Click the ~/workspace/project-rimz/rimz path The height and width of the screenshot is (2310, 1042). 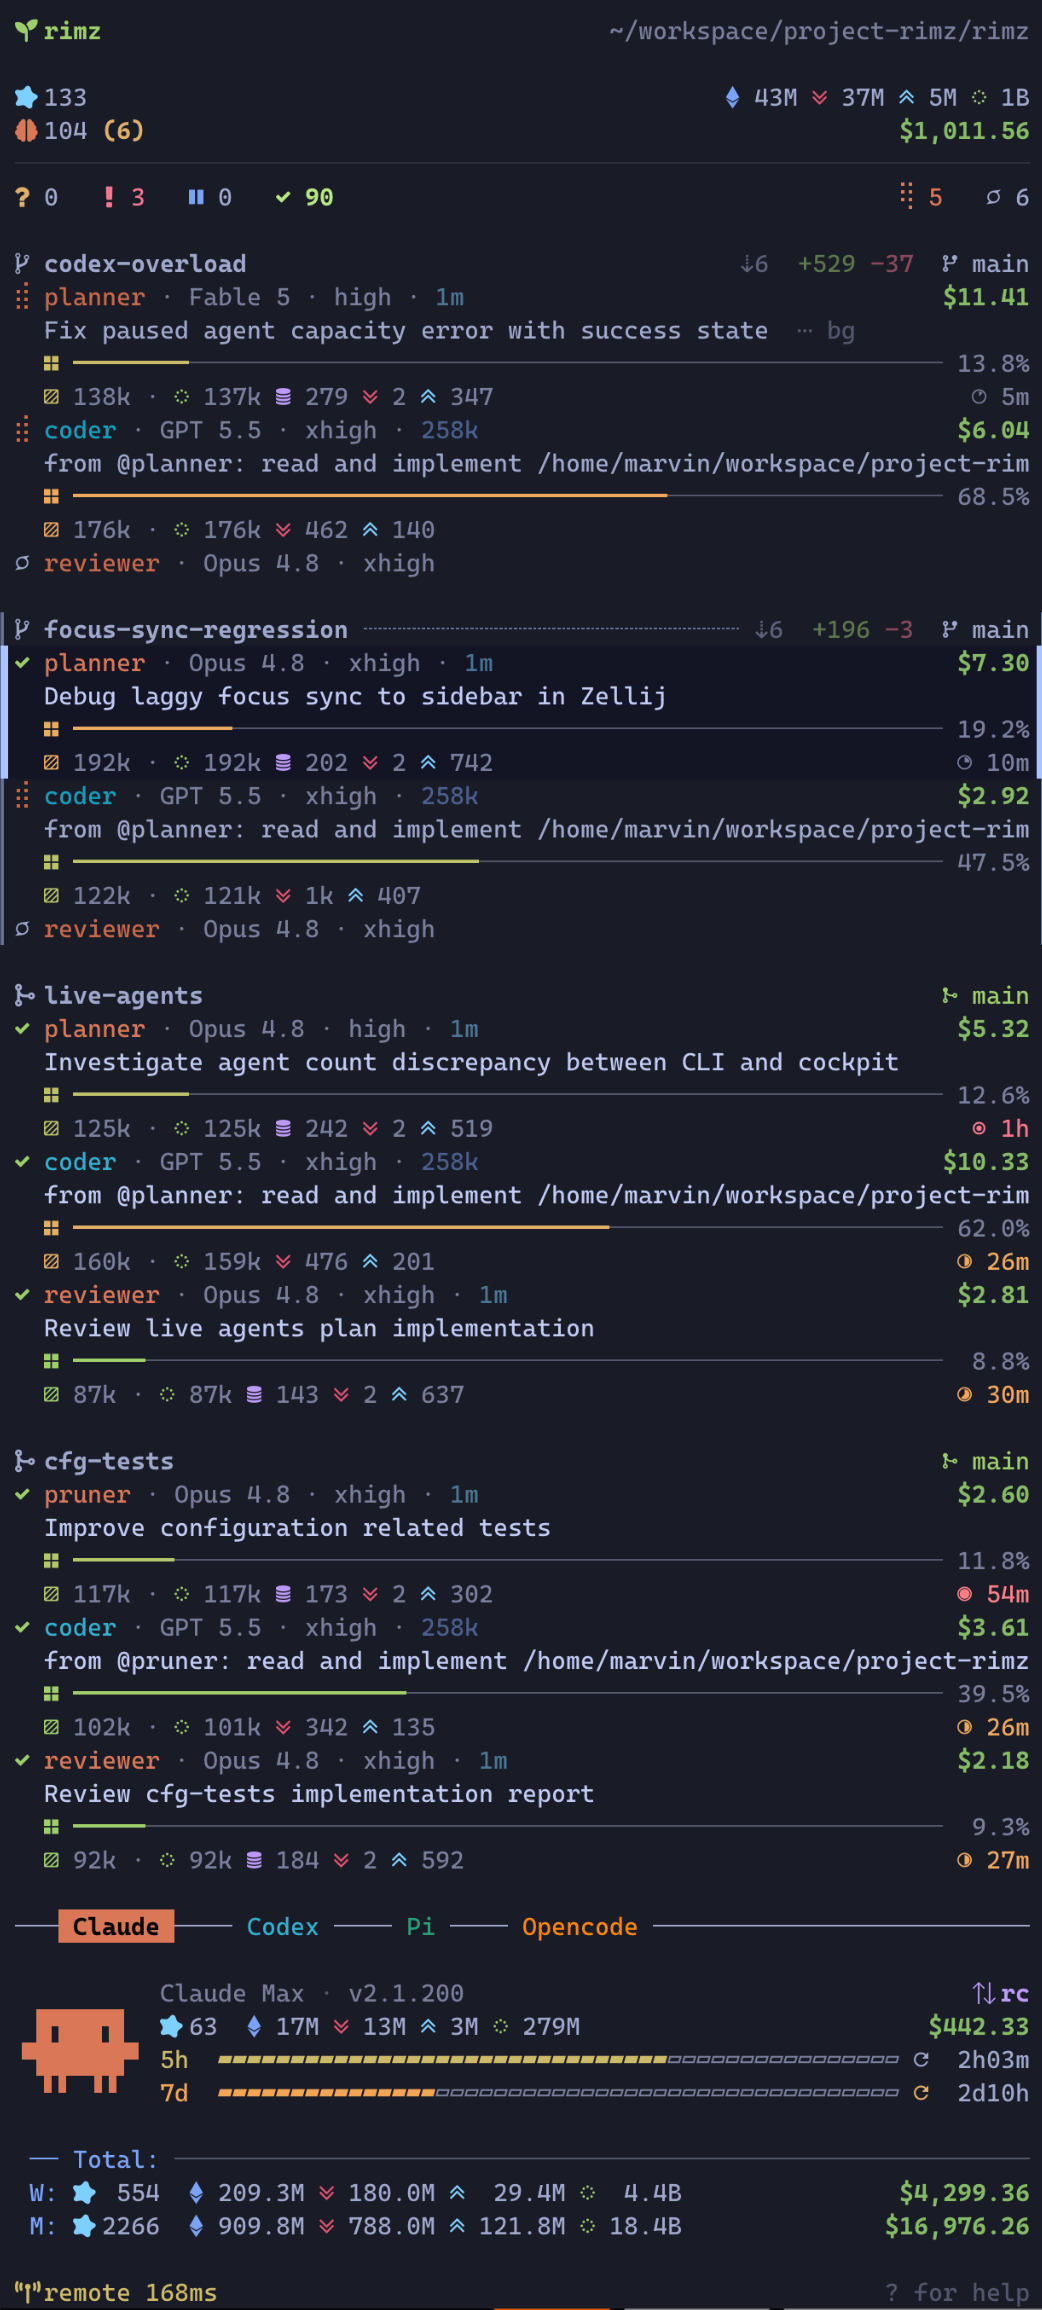(819, 31)
